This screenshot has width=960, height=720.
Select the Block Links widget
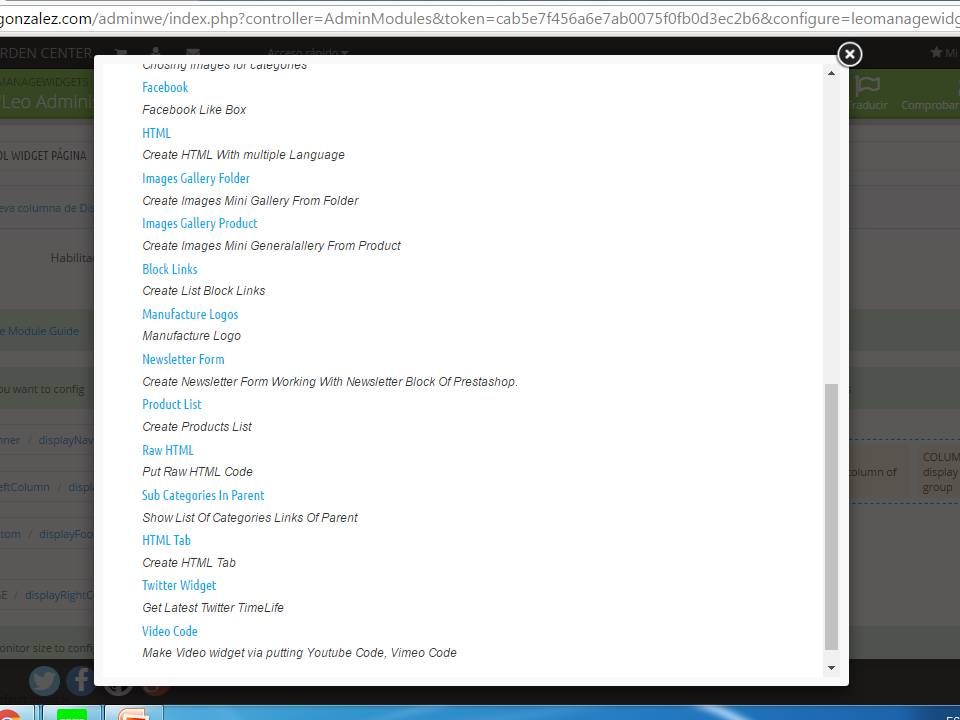(x=170, y=269)
